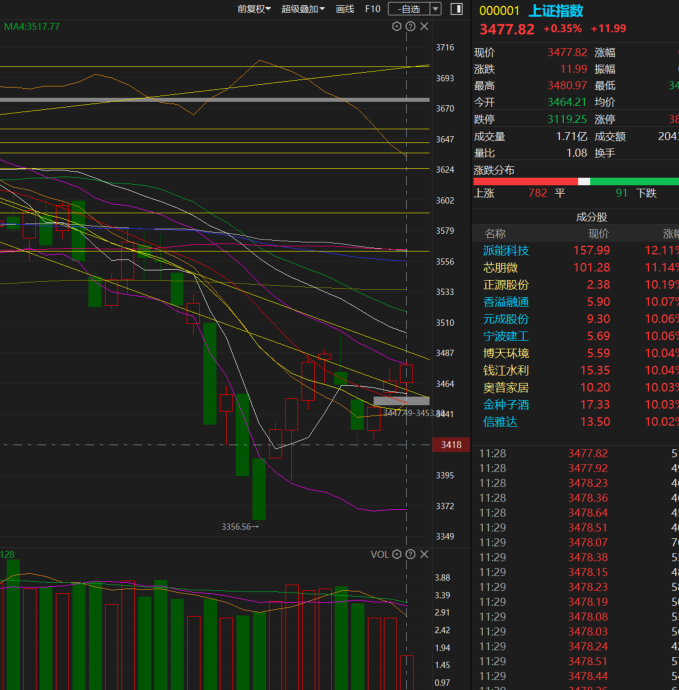This screenshot has width=679, height=690.
Task: Close the VOL indicator panel
Action: click(424, 554)
